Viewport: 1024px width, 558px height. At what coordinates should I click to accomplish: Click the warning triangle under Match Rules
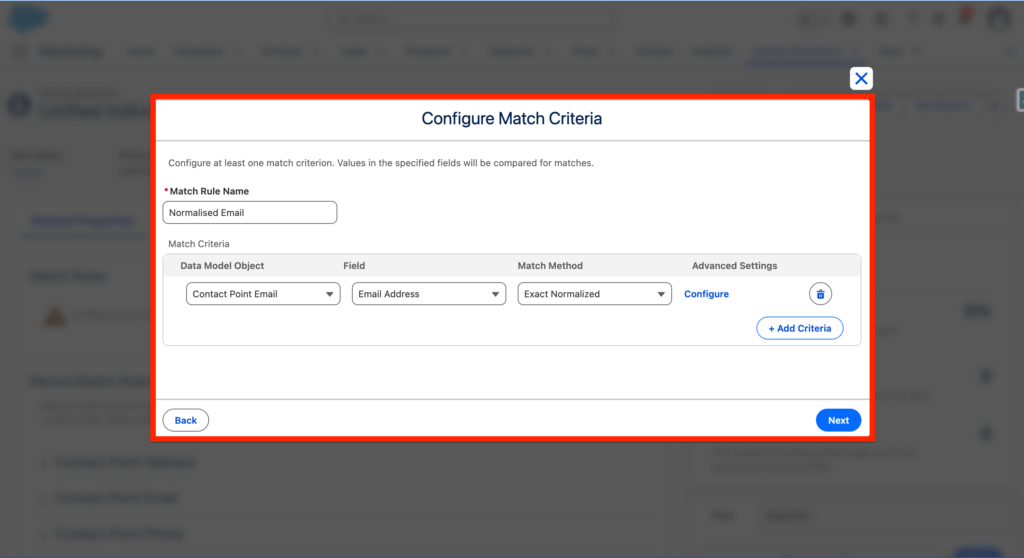coord(52,316)
